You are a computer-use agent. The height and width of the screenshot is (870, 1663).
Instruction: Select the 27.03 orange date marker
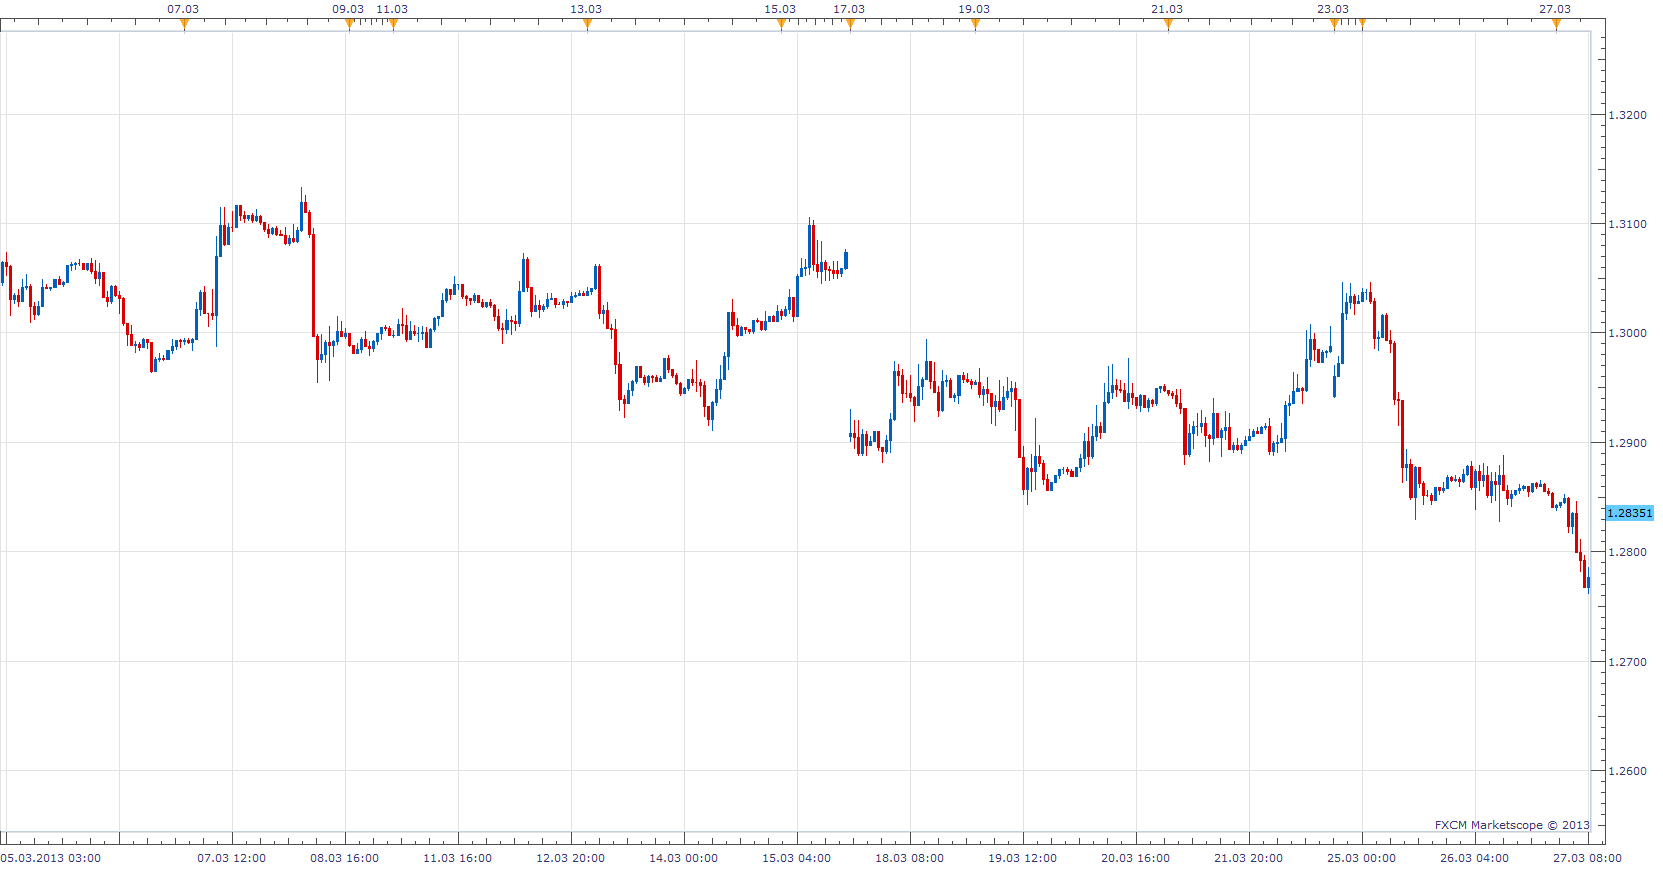tap(1556, 25)
